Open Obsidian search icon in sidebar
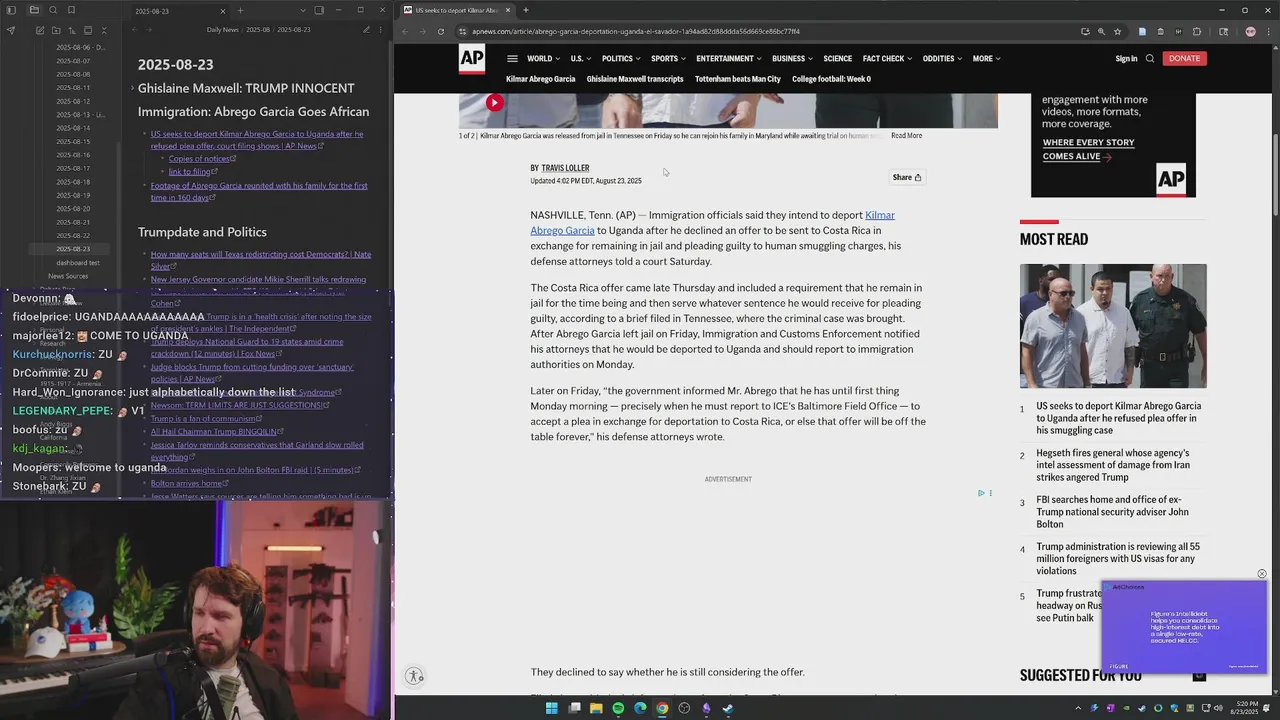This screenshot has width=1280, height=720. pos(52,10)
